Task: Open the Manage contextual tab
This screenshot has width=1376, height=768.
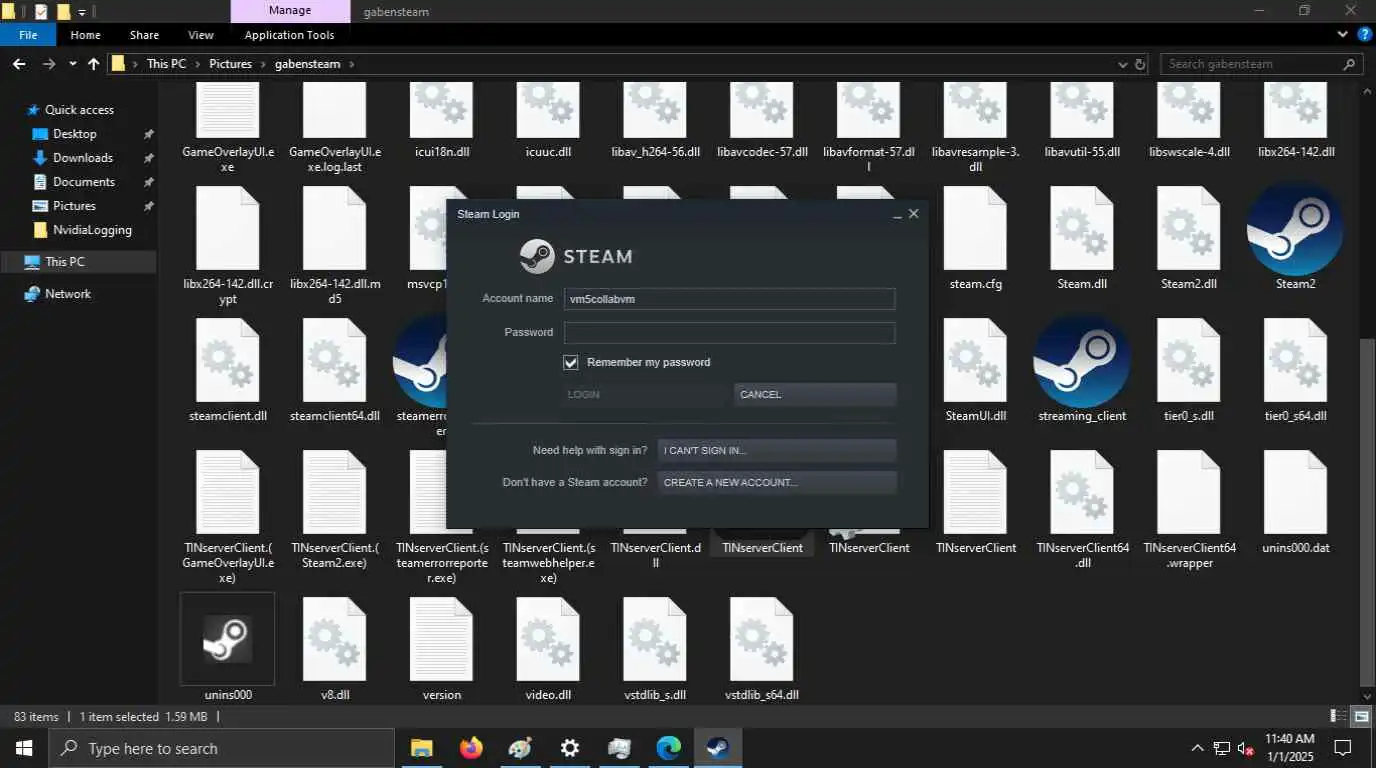Action: pos(289,11)
